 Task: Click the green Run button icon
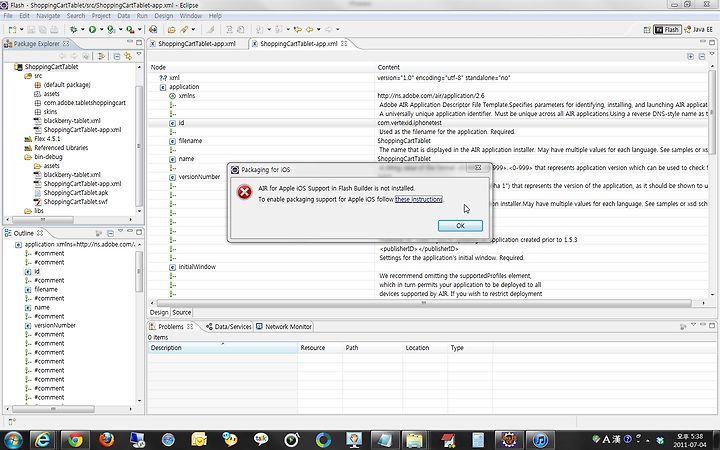point(92,29)
